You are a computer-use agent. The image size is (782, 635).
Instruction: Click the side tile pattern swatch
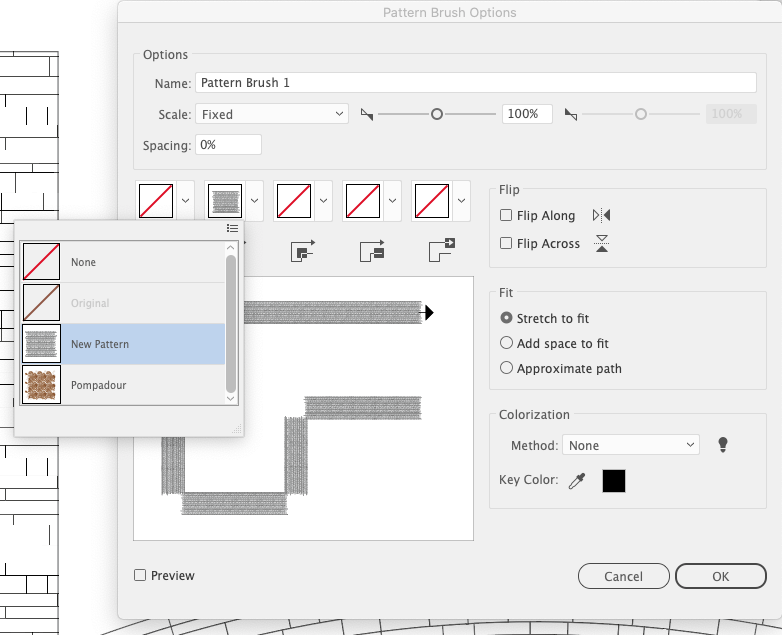(x=225, y=200)
